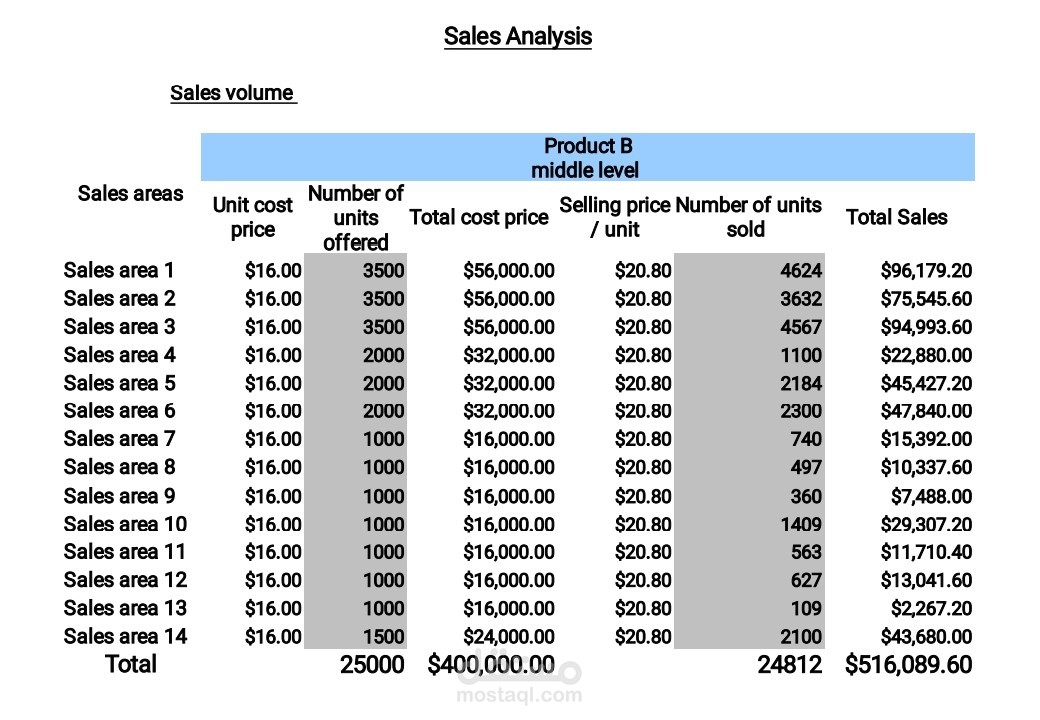Select the Sales area 10 row label
The height and width of the screenshot is (720, 1040).
(125, 524)
